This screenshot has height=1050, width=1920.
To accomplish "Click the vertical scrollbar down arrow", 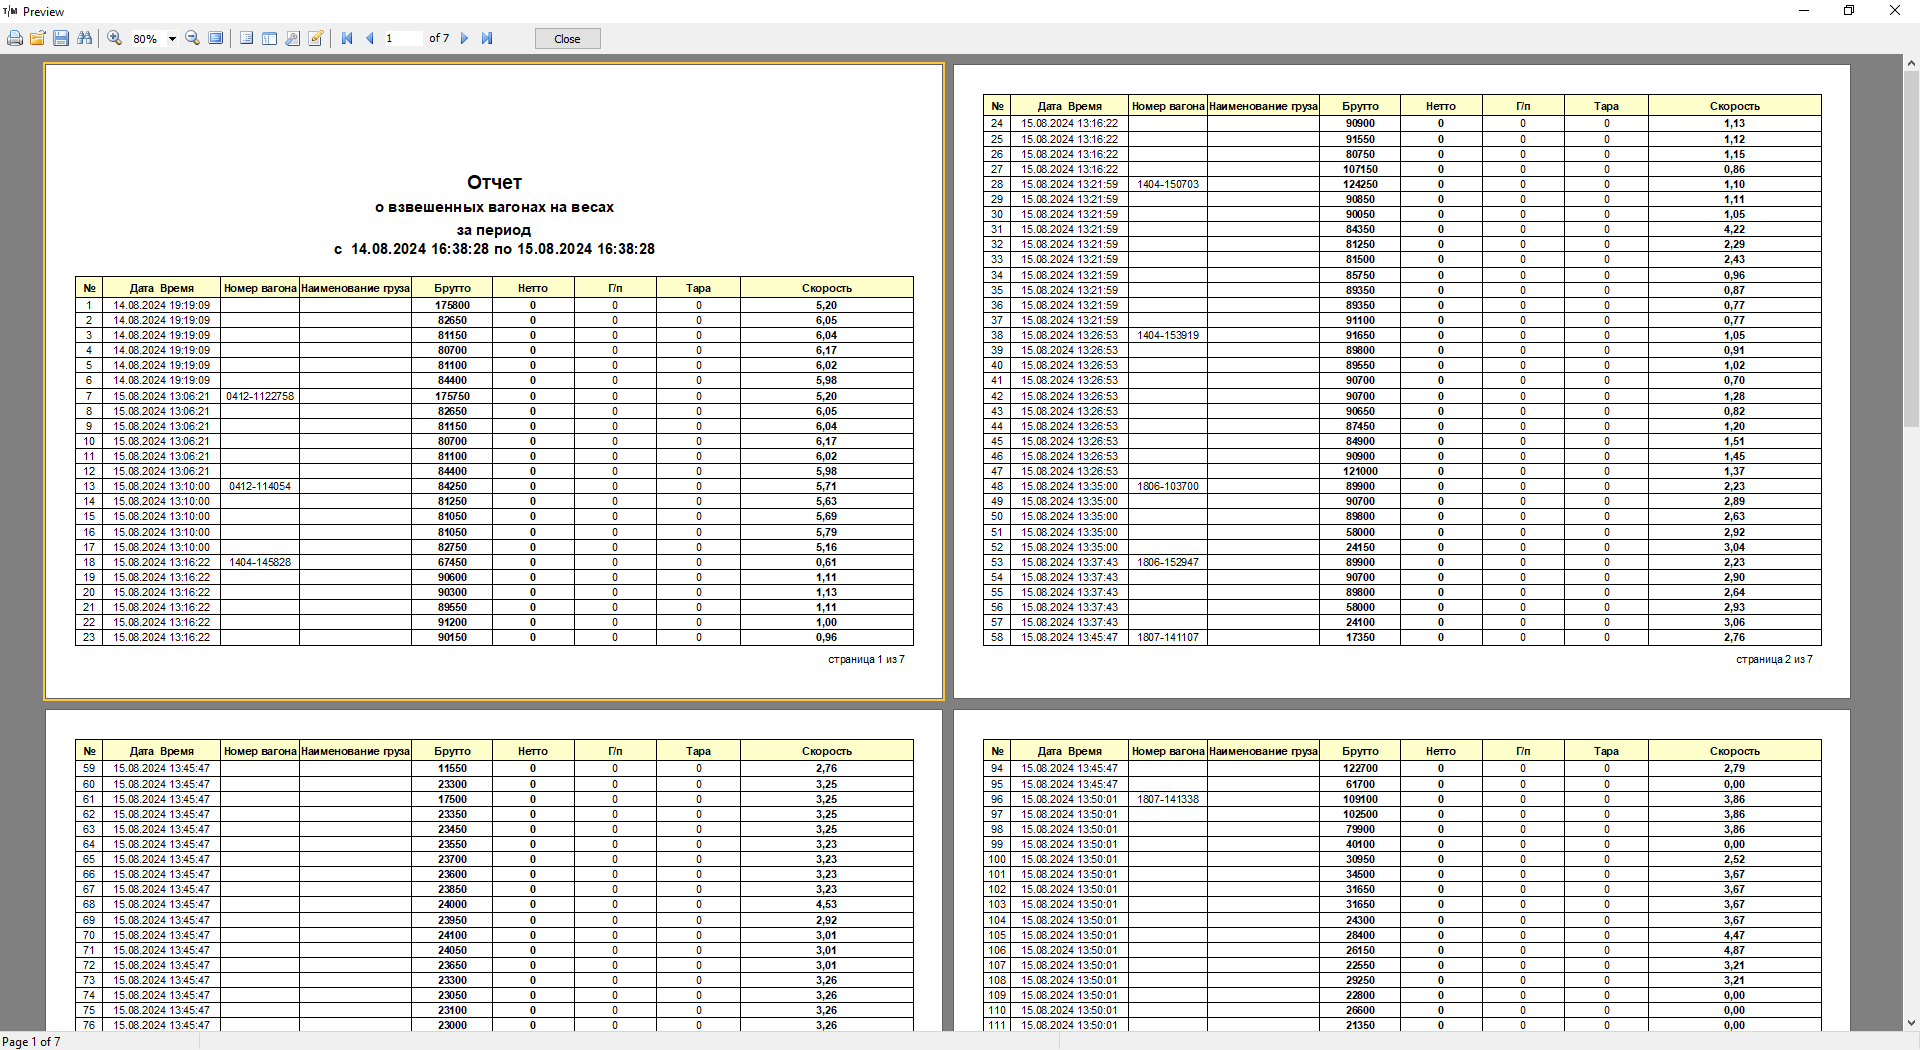I will [1911, 1023].
